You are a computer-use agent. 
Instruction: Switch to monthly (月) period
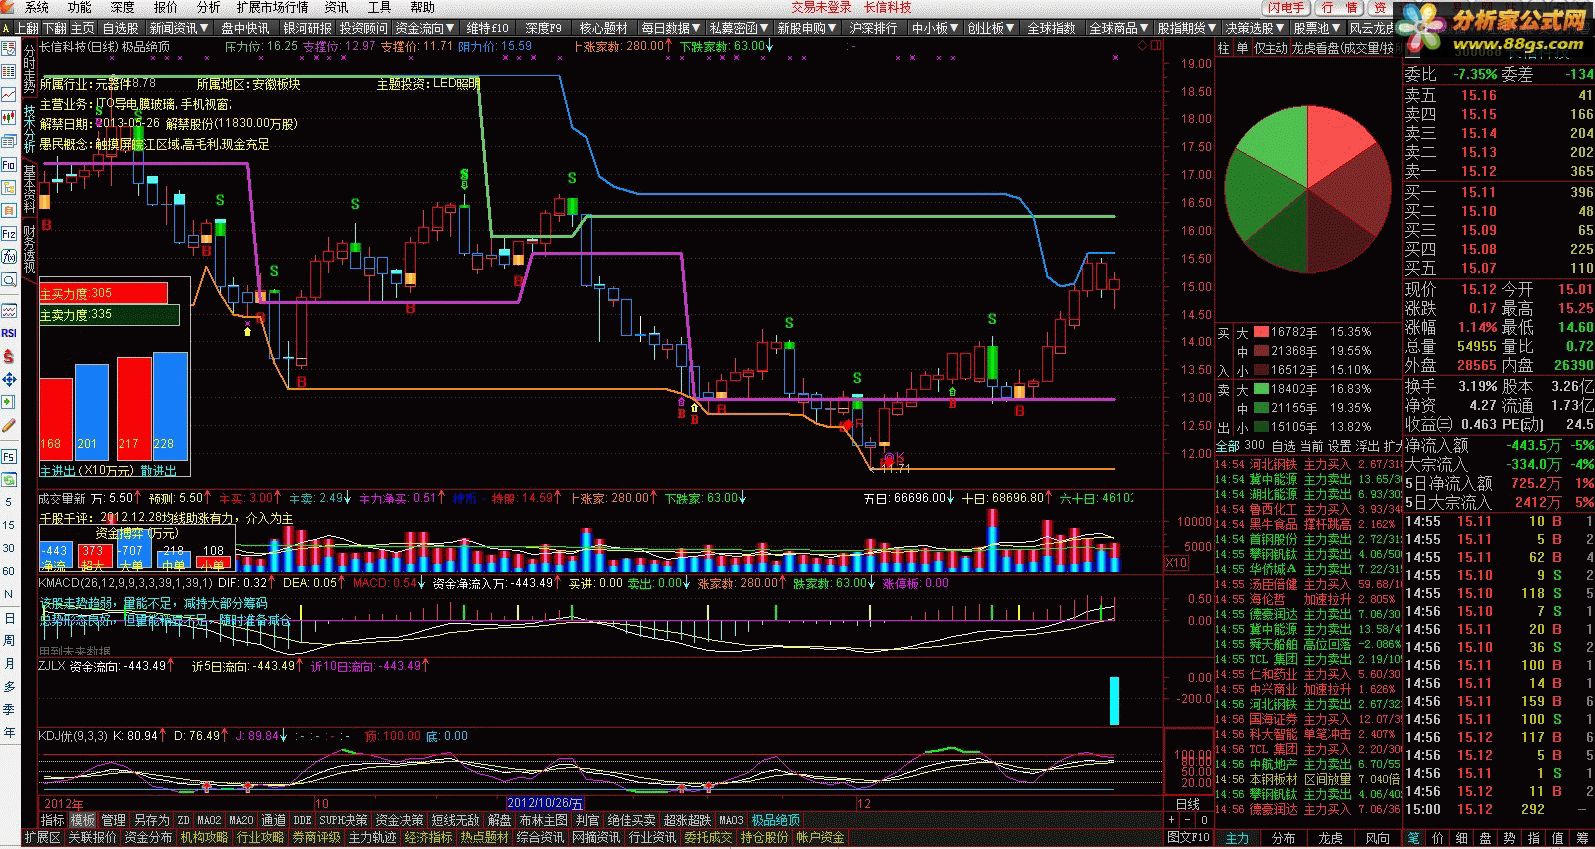click(x=9, y=664)
